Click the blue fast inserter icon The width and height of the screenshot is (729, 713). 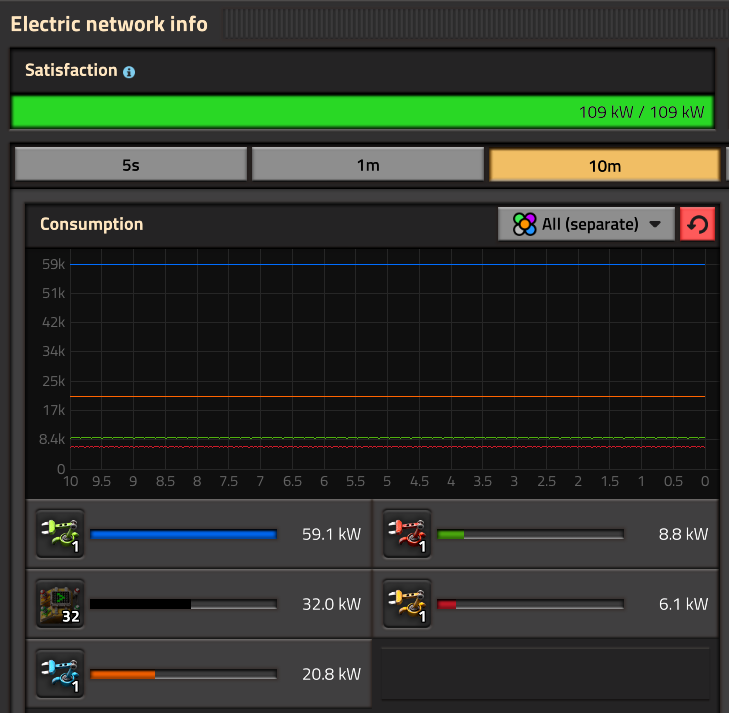60,673
